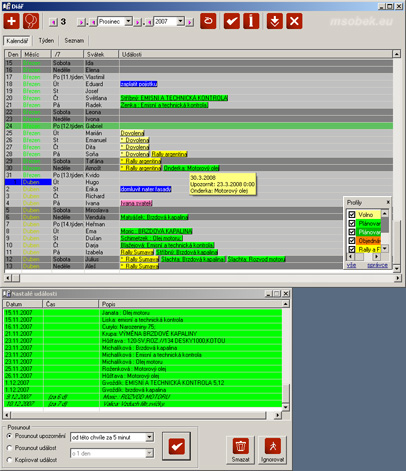This screenshot has width=406, height=471.
Task: Click the Smazat trash can button
Action: click(240, 450)
